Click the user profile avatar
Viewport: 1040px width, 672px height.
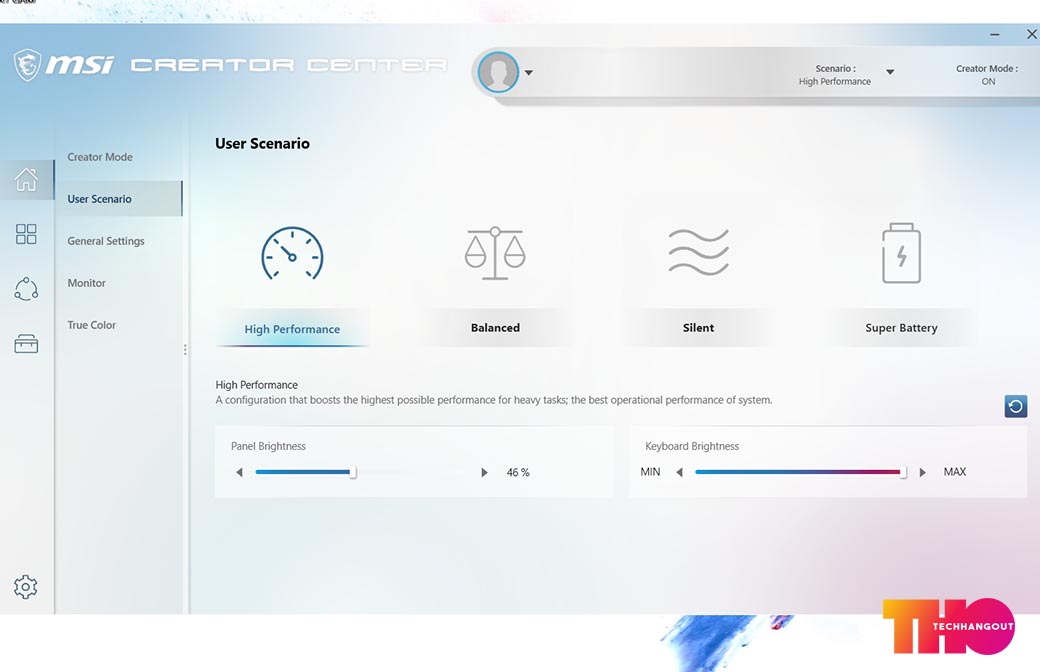[x=498, y=72]
